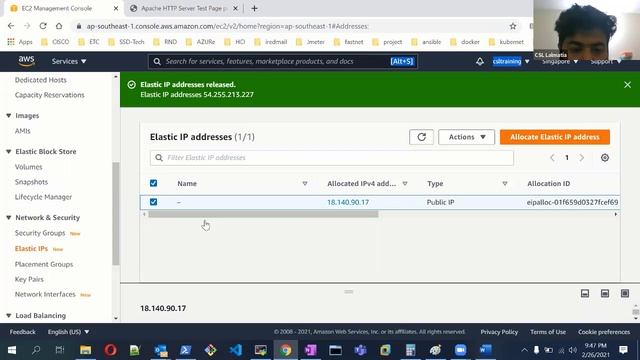Open the csltraining account dropdown
This screenshot has height=360, width=640.
[511, 61]
